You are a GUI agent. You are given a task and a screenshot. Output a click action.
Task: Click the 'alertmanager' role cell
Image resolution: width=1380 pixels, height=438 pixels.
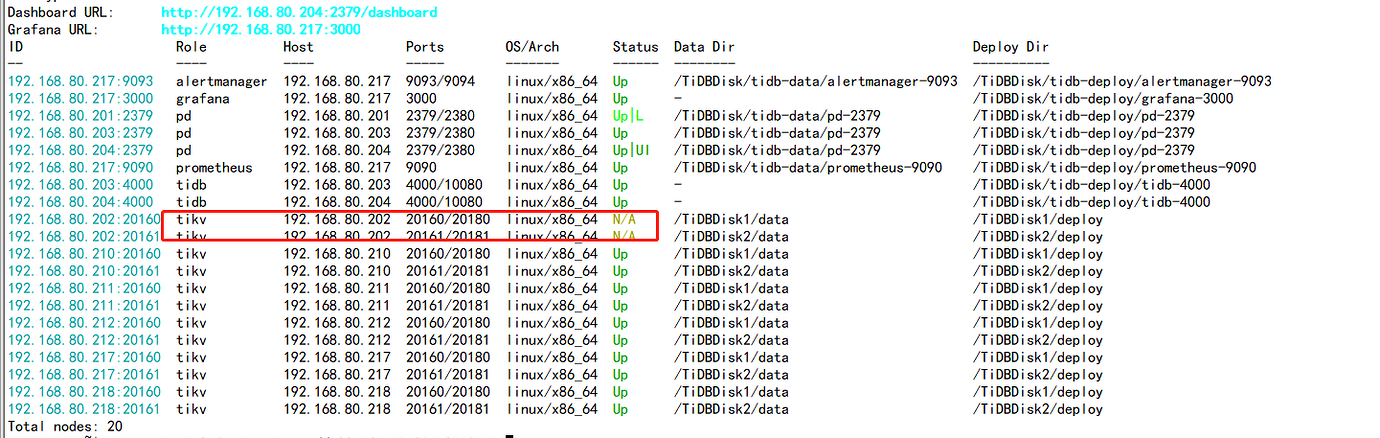pyautogui.click(x=222, y=81)
